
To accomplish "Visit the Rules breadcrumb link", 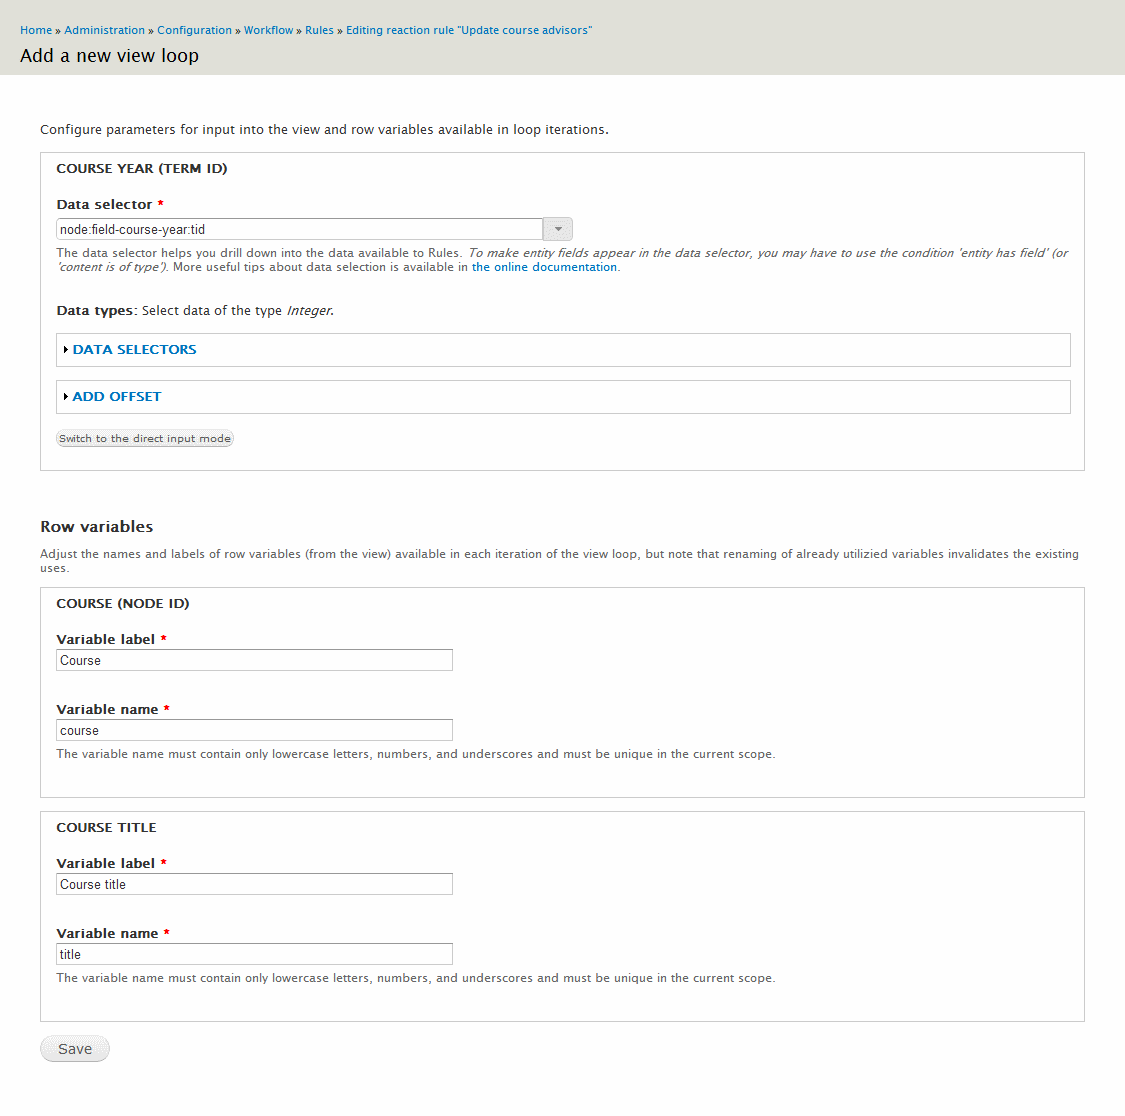I will point(319,30).
